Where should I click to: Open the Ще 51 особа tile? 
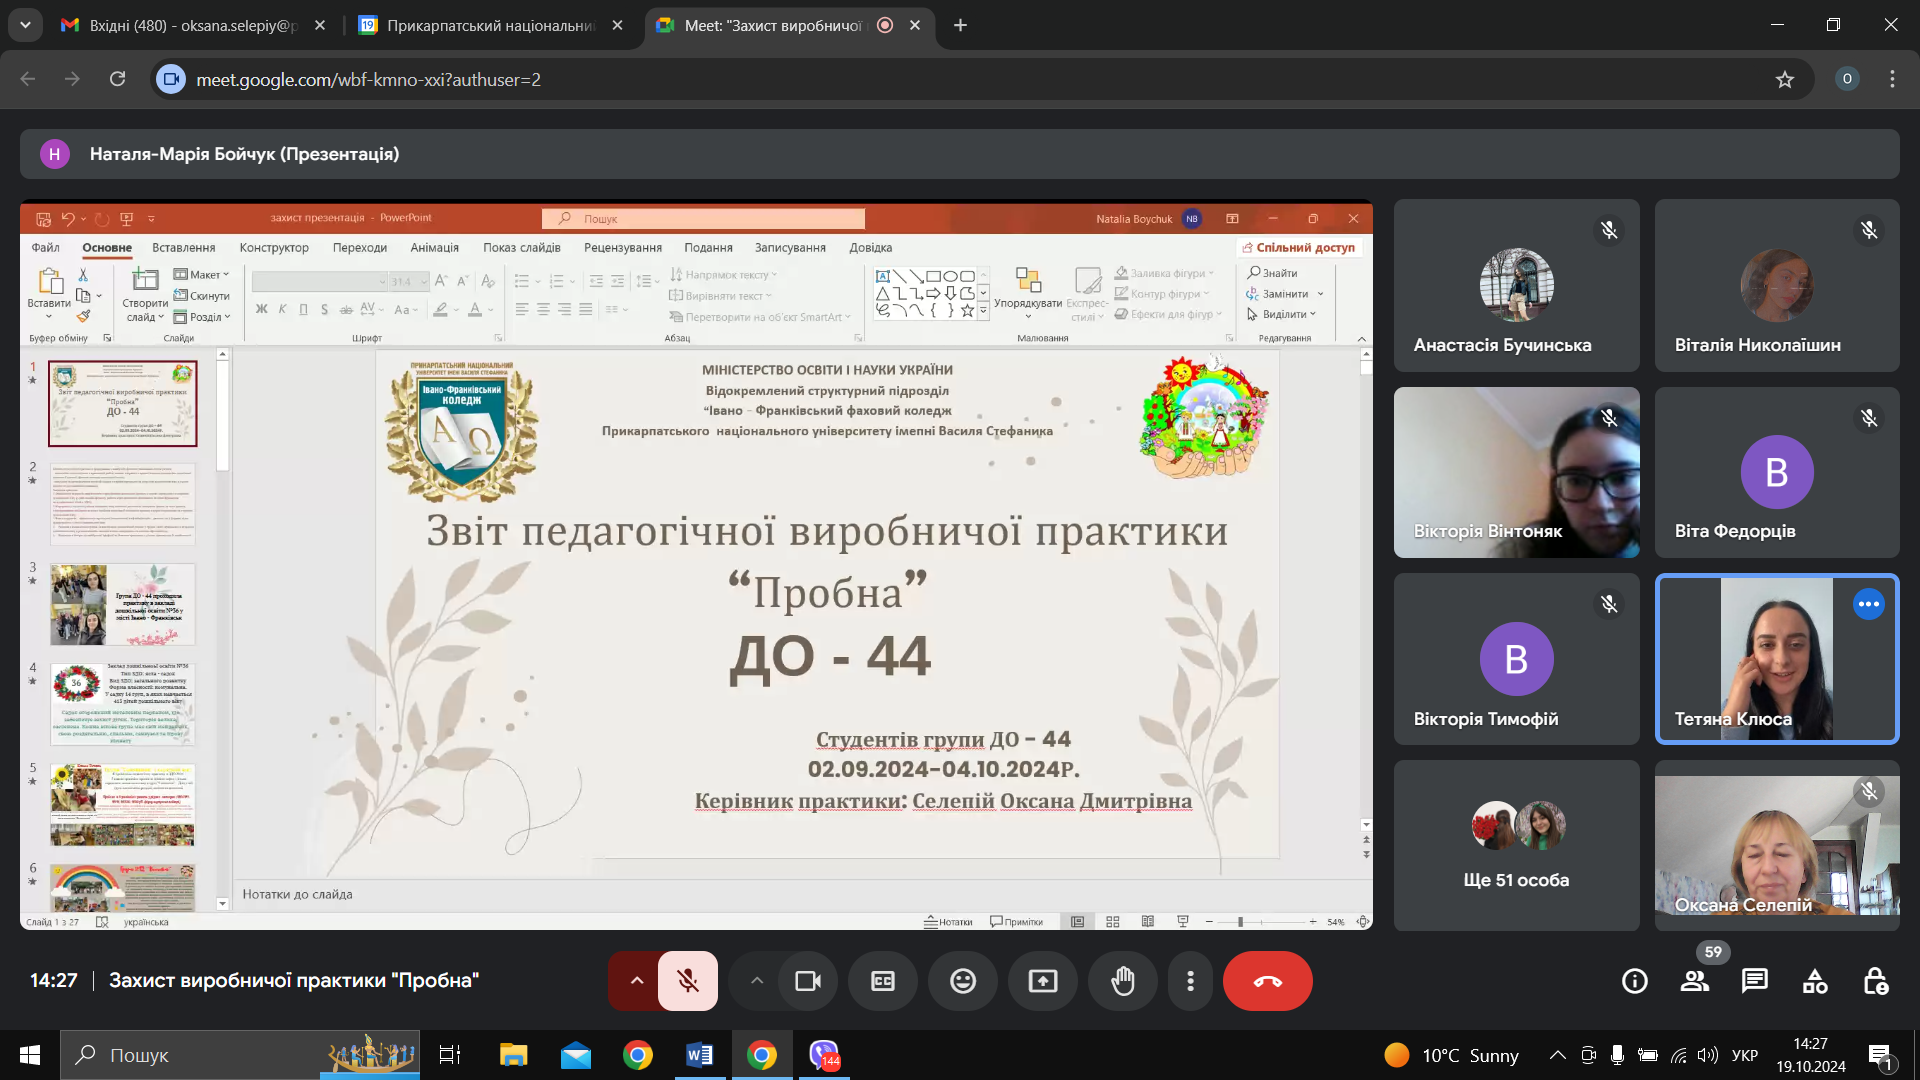click(x=1516, y=845)
